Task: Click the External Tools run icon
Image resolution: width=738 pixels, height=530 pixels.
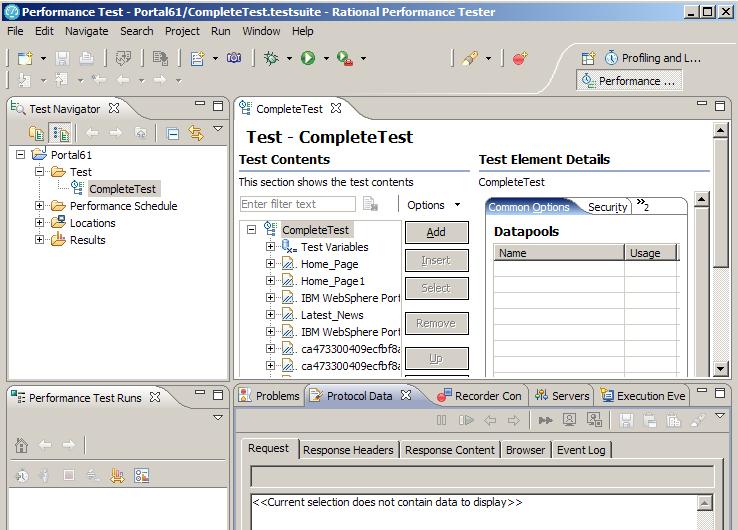Action: click(345, 58)
